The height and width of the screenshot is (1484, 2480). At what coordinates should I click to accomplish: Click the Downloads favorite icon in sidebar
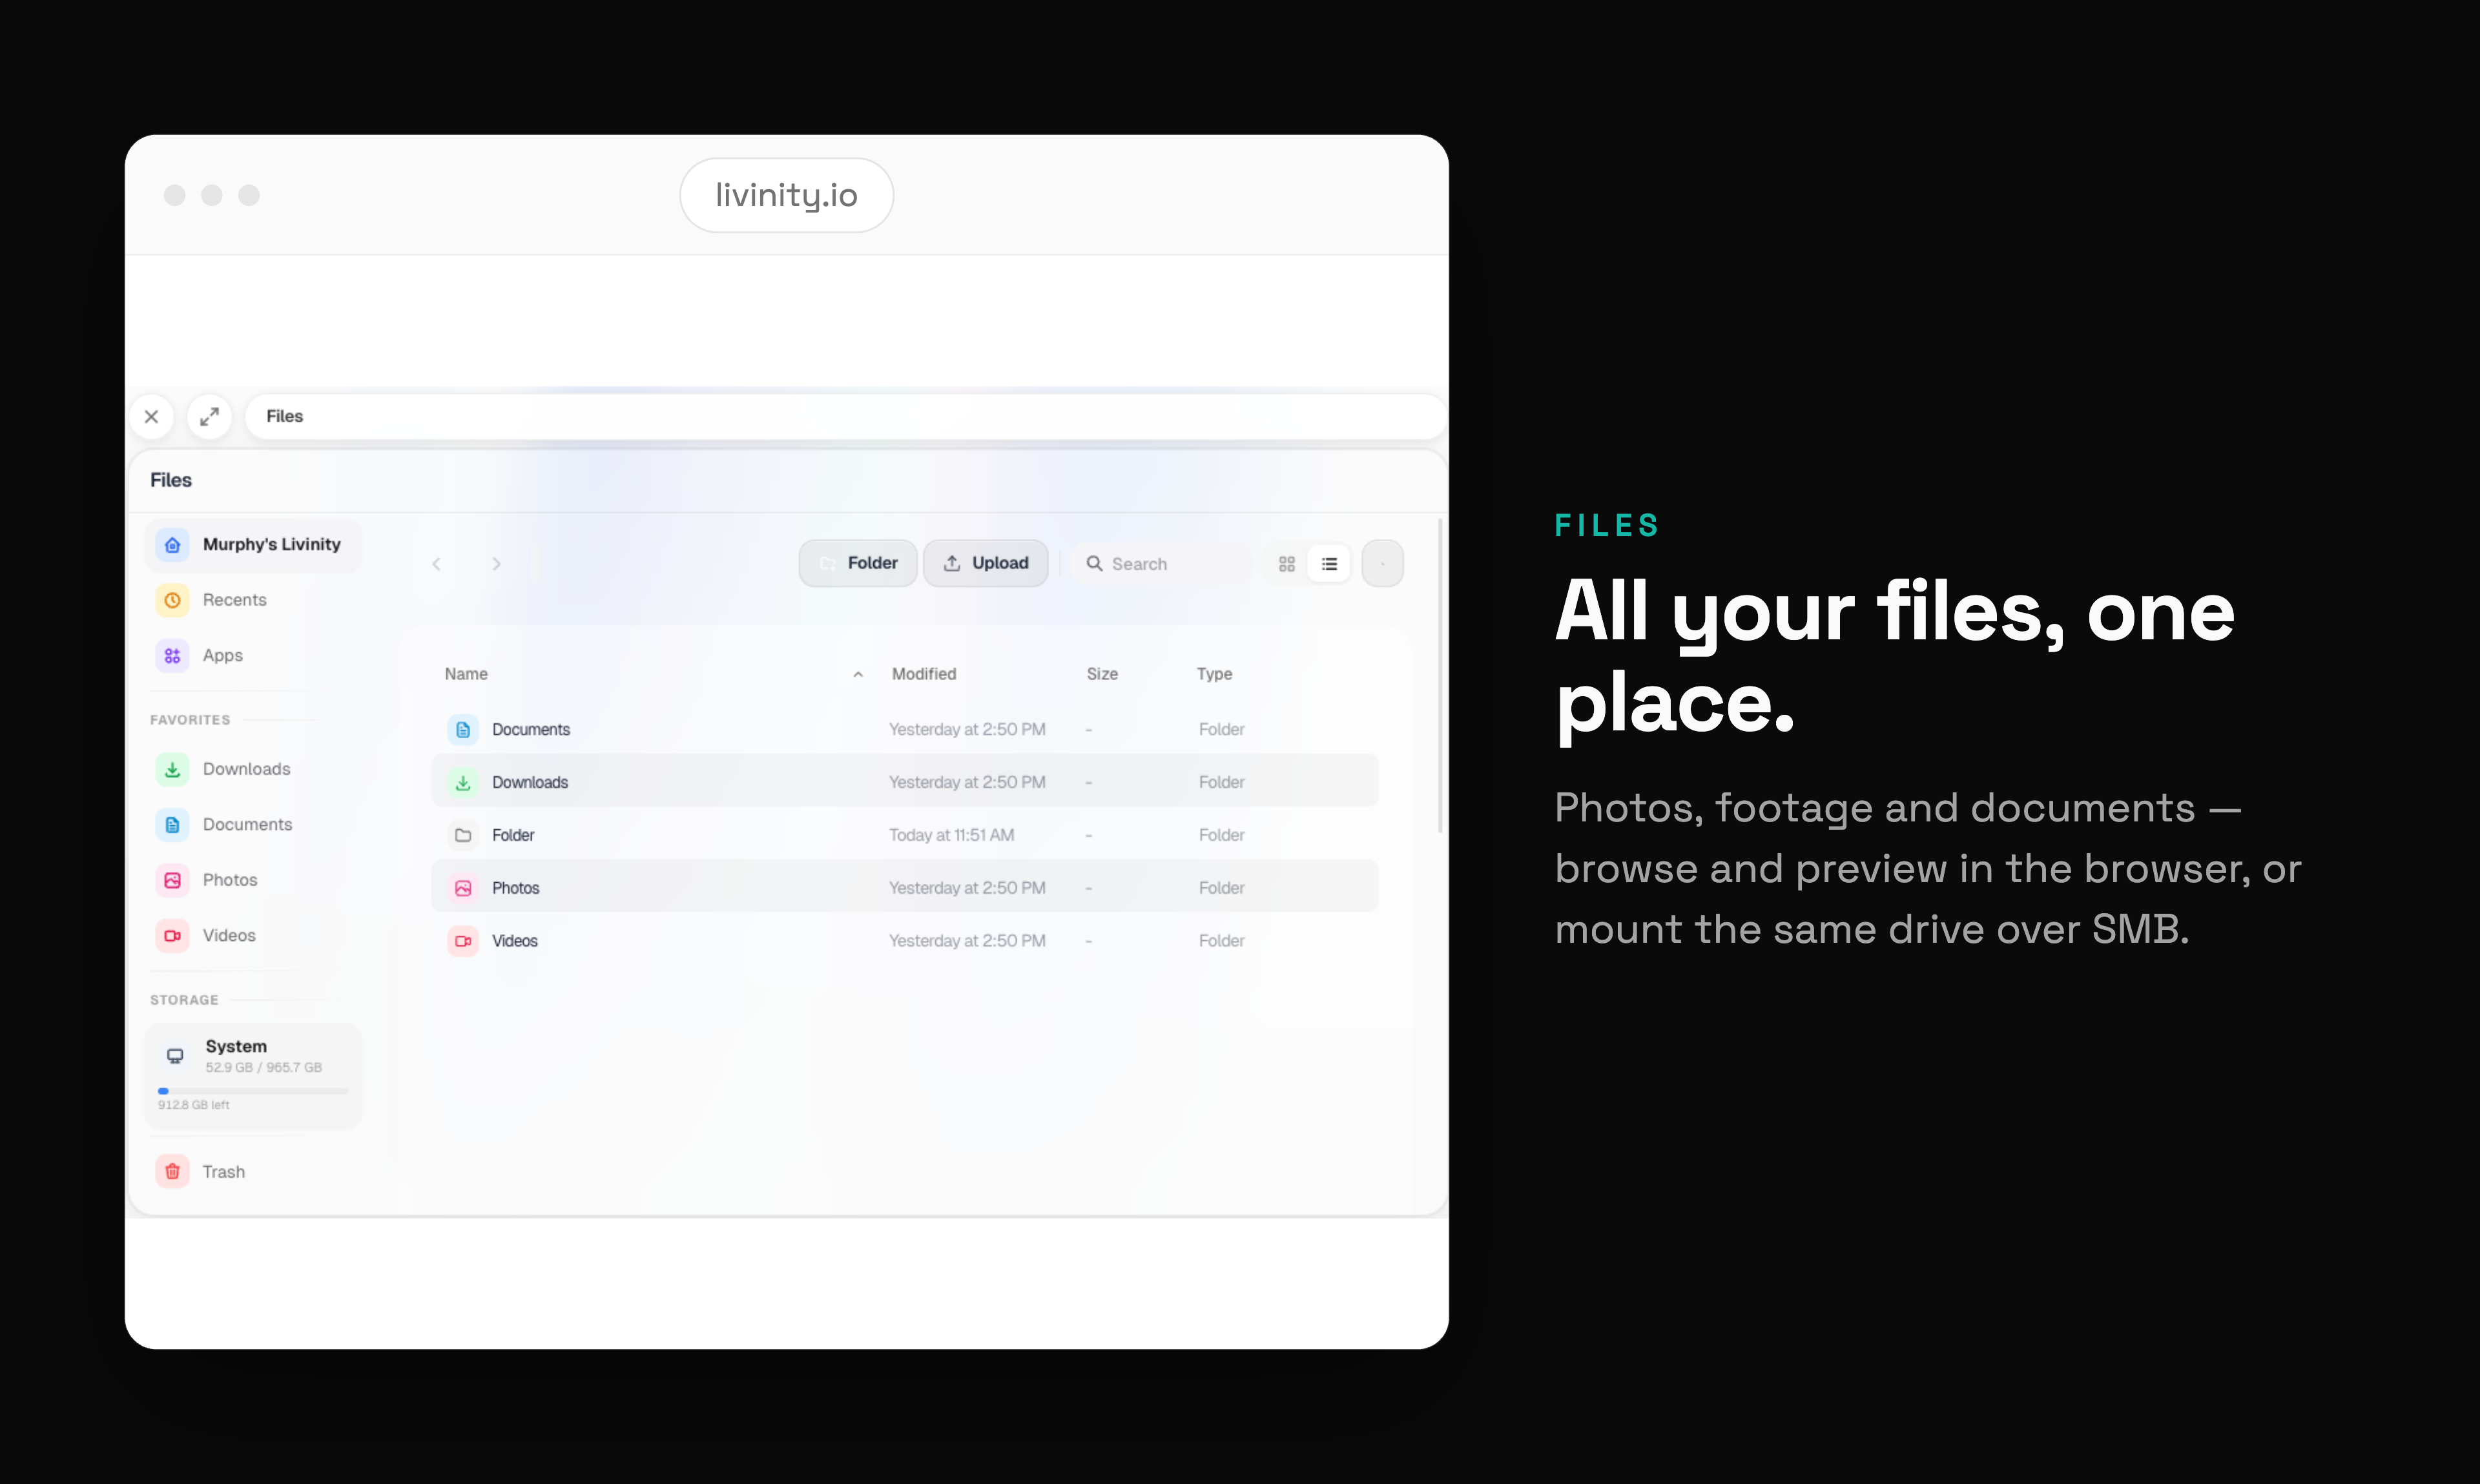pyautogui.click(x=173, y=769)
